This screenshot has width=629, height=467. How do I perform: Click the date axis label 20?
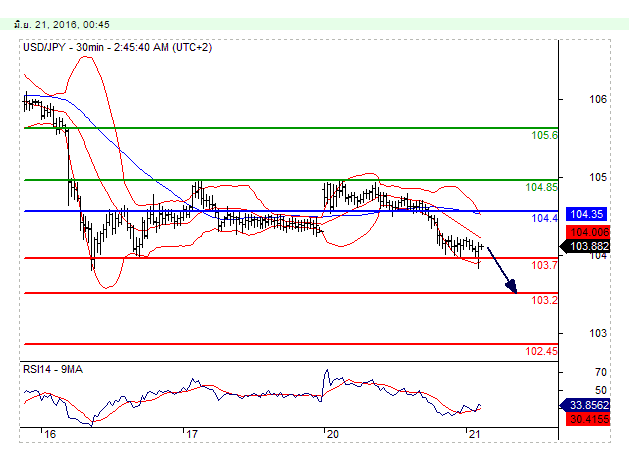(x=333, y=435)
